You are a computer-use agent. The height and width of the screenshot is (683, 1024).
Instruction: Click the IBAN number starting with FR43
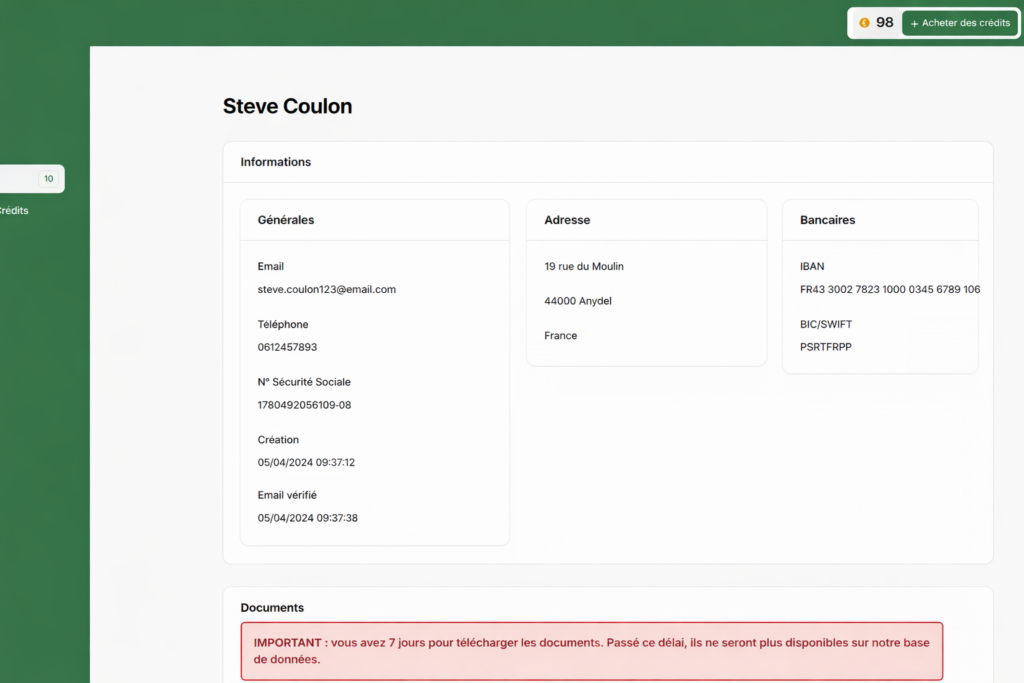point(889,290)
